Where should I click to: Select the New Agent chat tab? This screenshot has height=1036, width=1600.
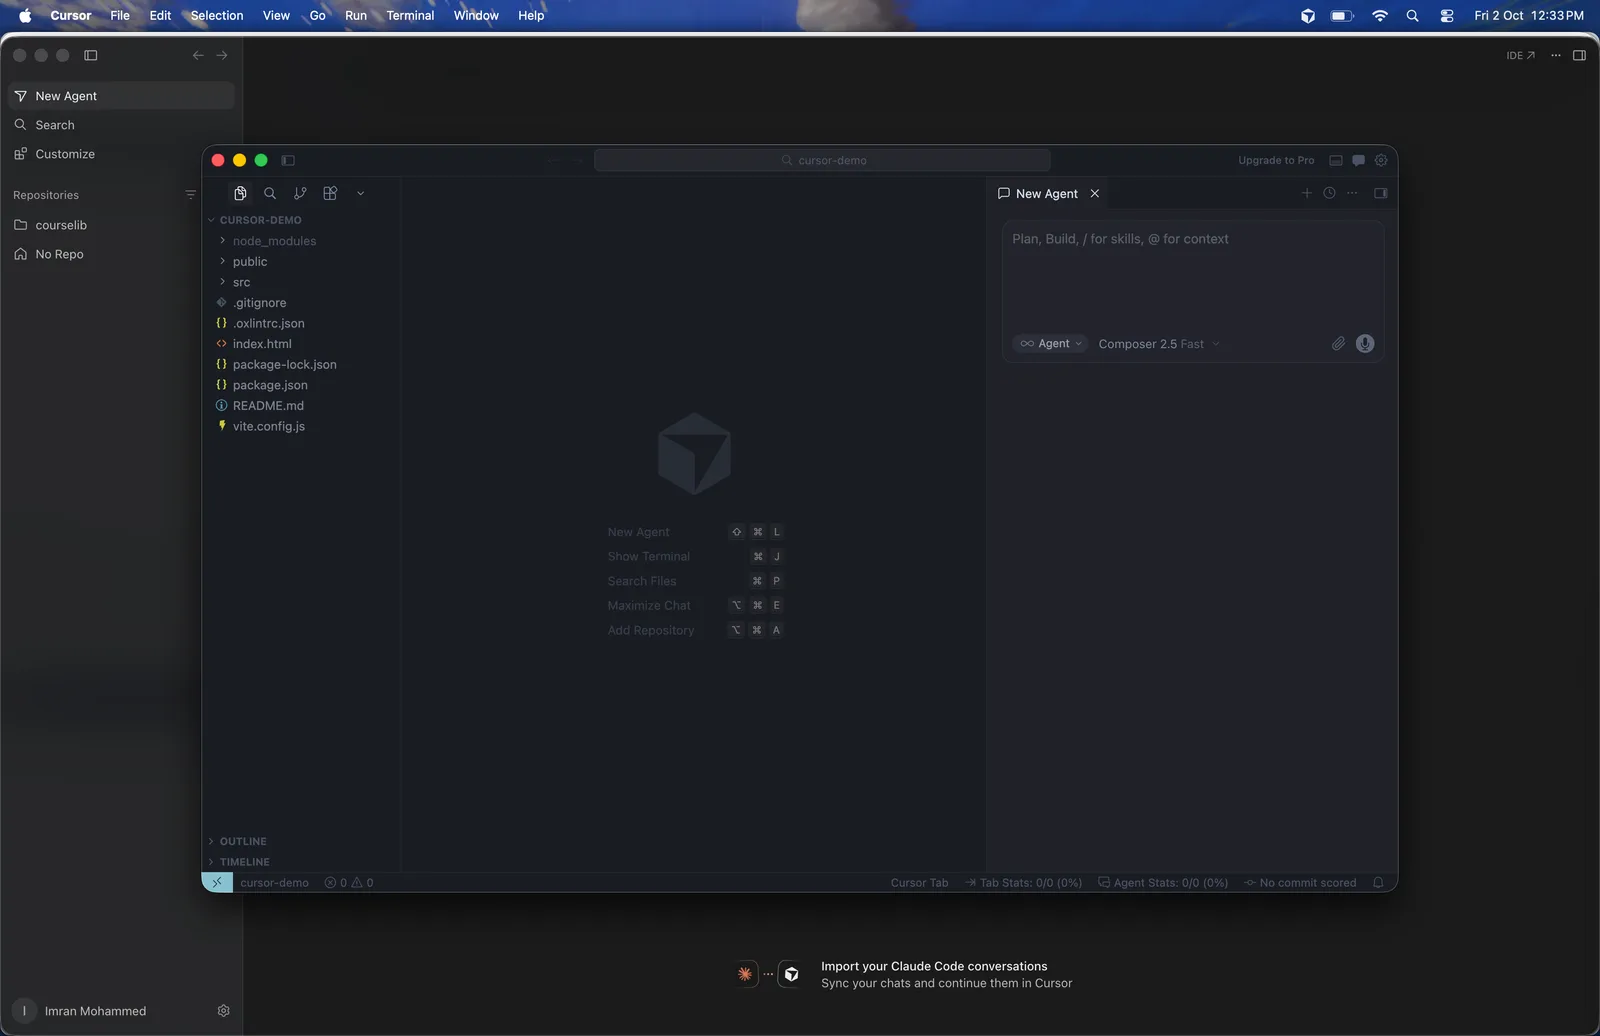pos(1046,193)
